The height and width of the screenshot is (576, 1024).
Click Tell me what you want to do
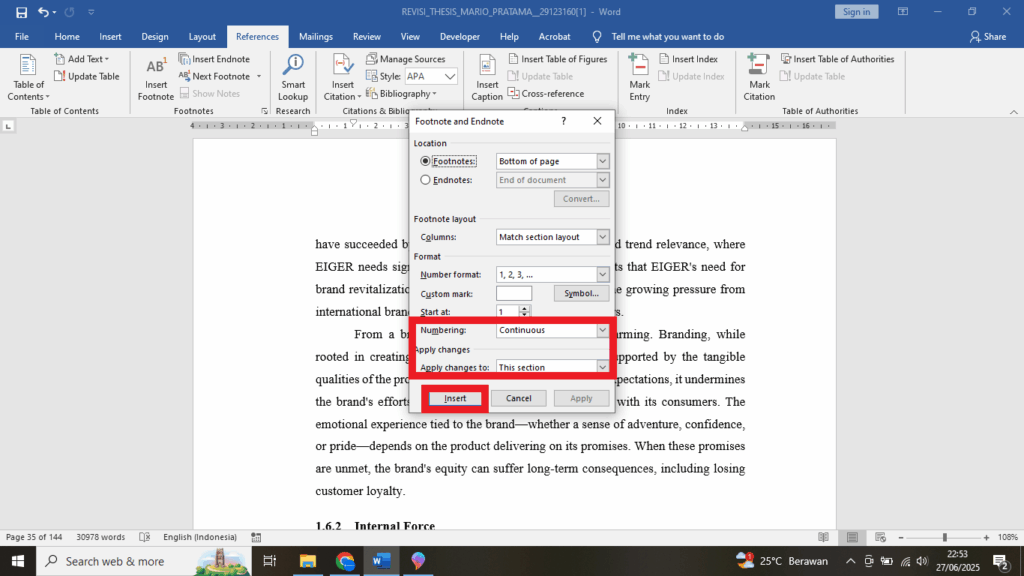(x=667, y=37)
